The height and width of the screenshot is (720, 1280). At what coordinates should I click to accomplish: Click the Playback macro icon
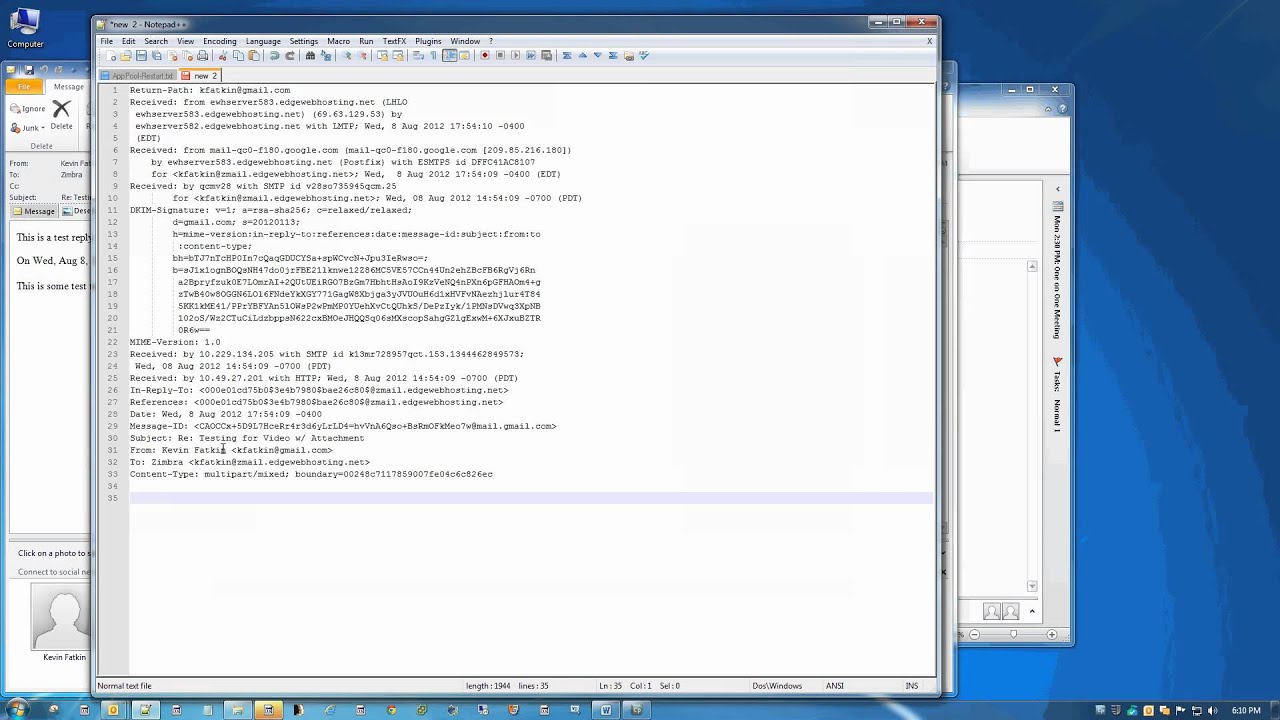[x=516, y=55]
